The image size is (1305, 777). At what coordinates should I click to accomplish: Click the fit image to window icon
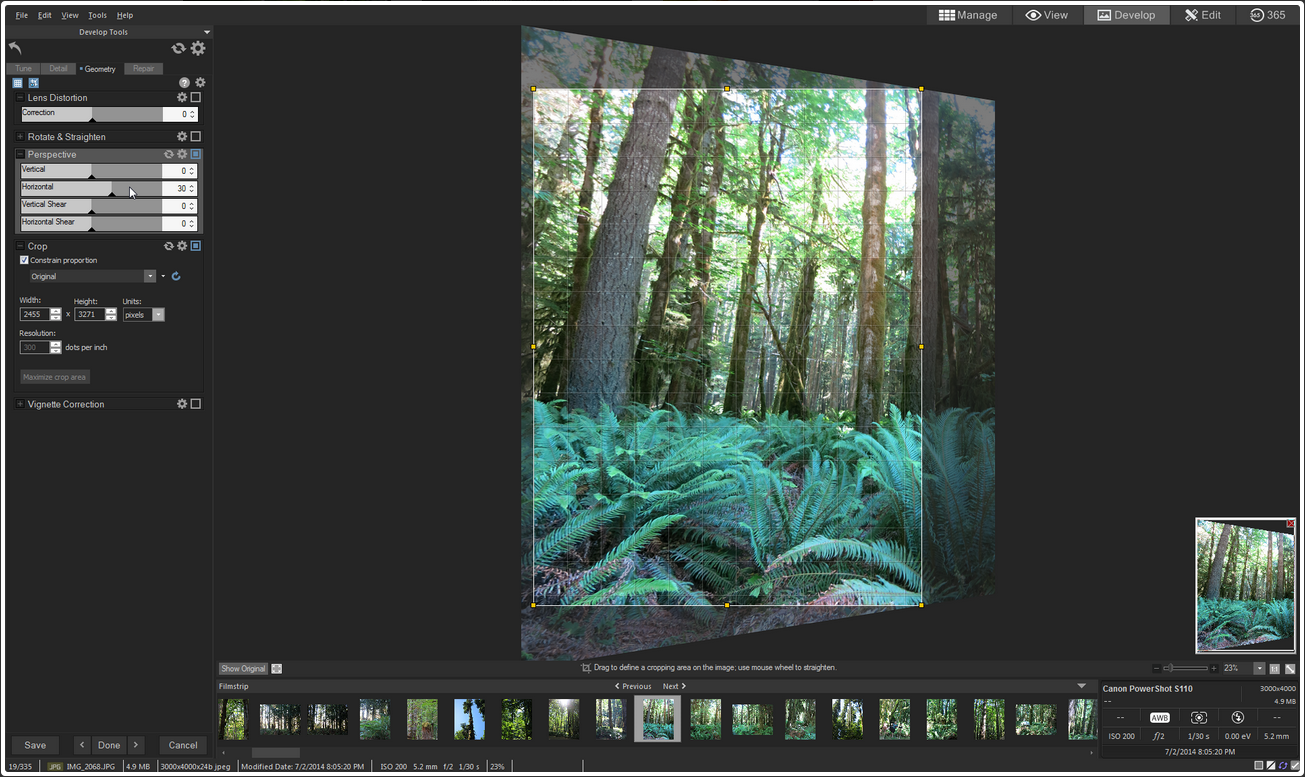point(1290,668)
